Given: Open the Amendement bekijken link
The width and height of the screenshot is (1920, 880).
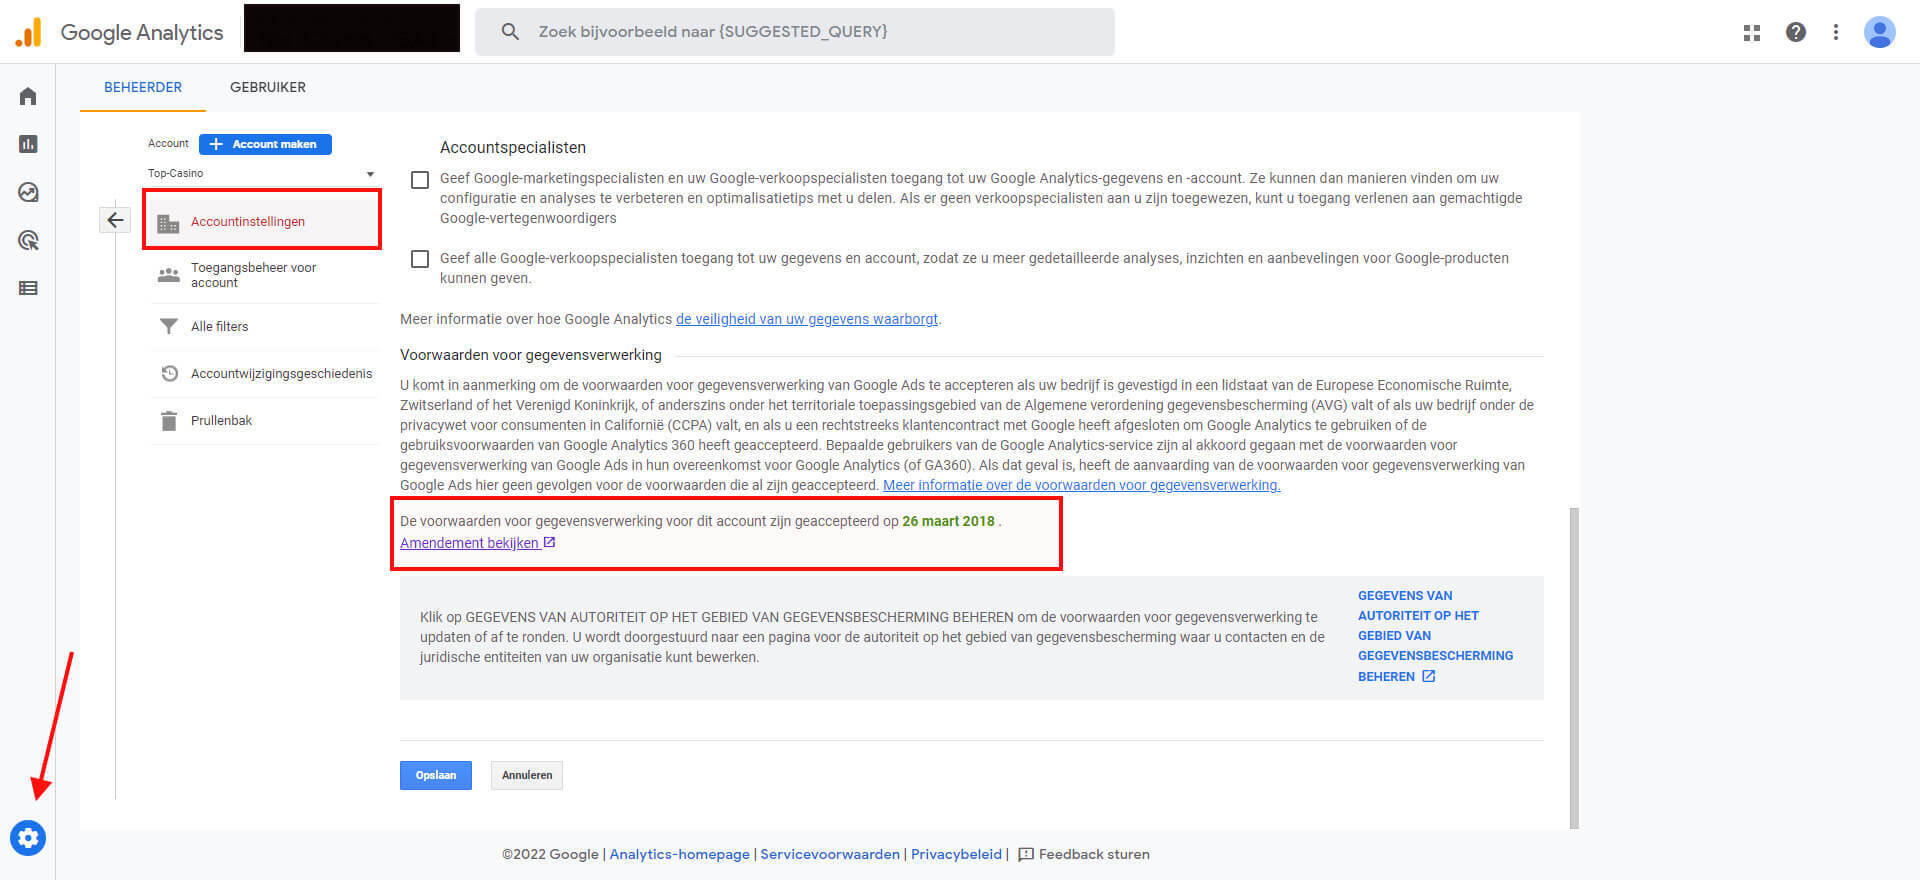Looking at the screenshot, I should (x=469, y=543).
